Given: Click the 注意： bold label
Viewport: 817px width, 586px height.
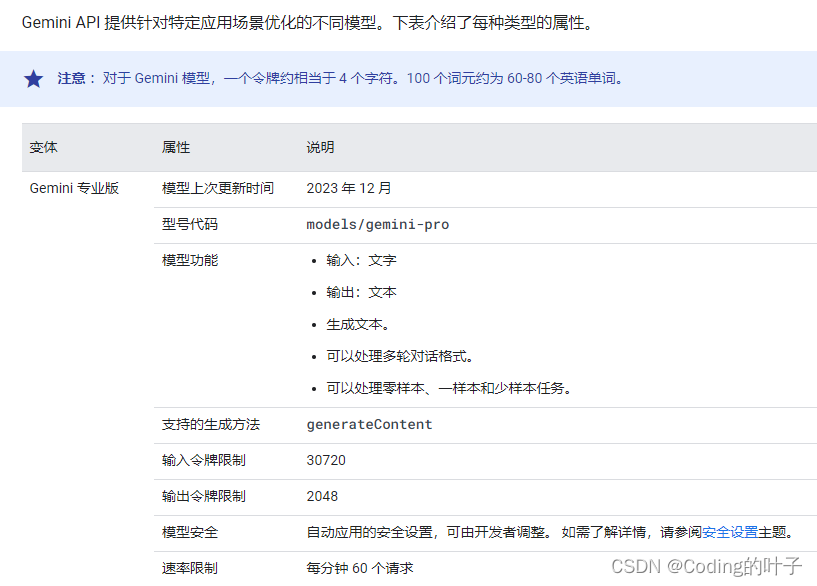Looking at the screenshot, I should (x=76, y=79).
